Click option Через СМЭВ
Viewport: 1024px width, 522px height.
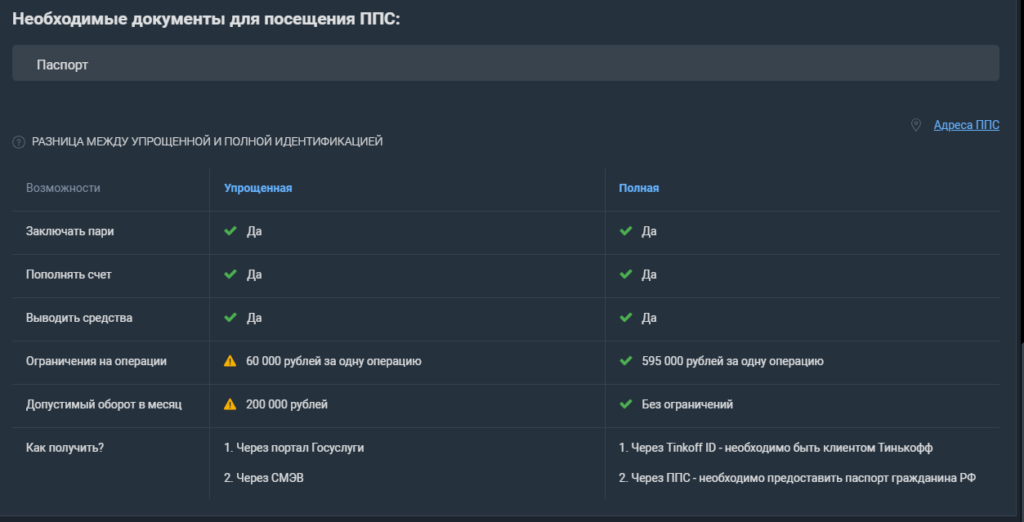(264, 478)
